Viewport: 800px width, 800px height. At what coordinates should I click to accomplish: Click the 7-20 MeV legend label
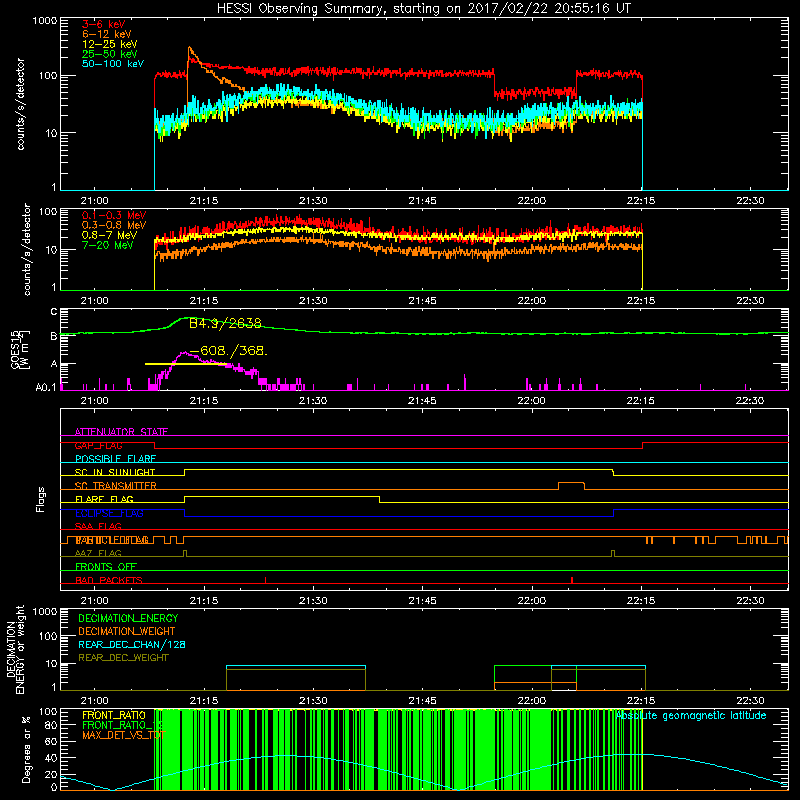click(x=108, y=245)
